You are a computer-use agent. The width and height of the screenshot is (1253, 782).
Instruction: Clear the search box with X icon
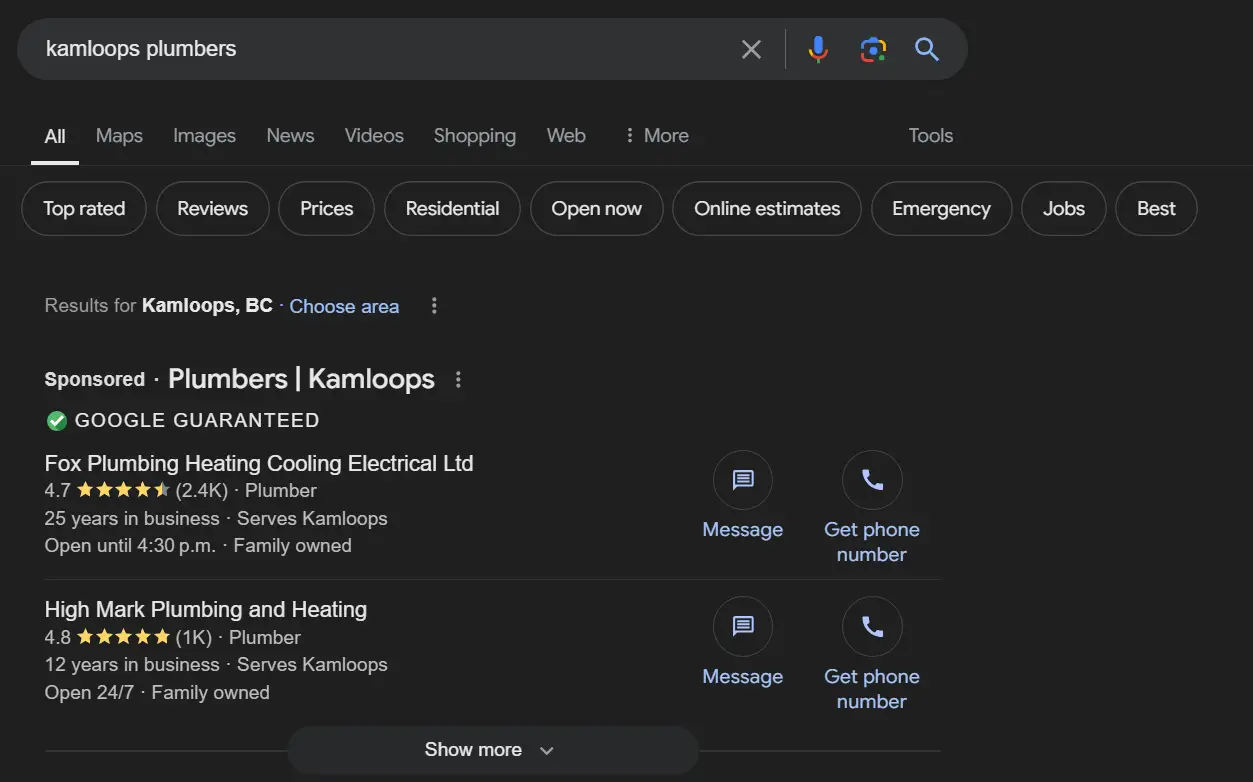click(x=751, y=49)
